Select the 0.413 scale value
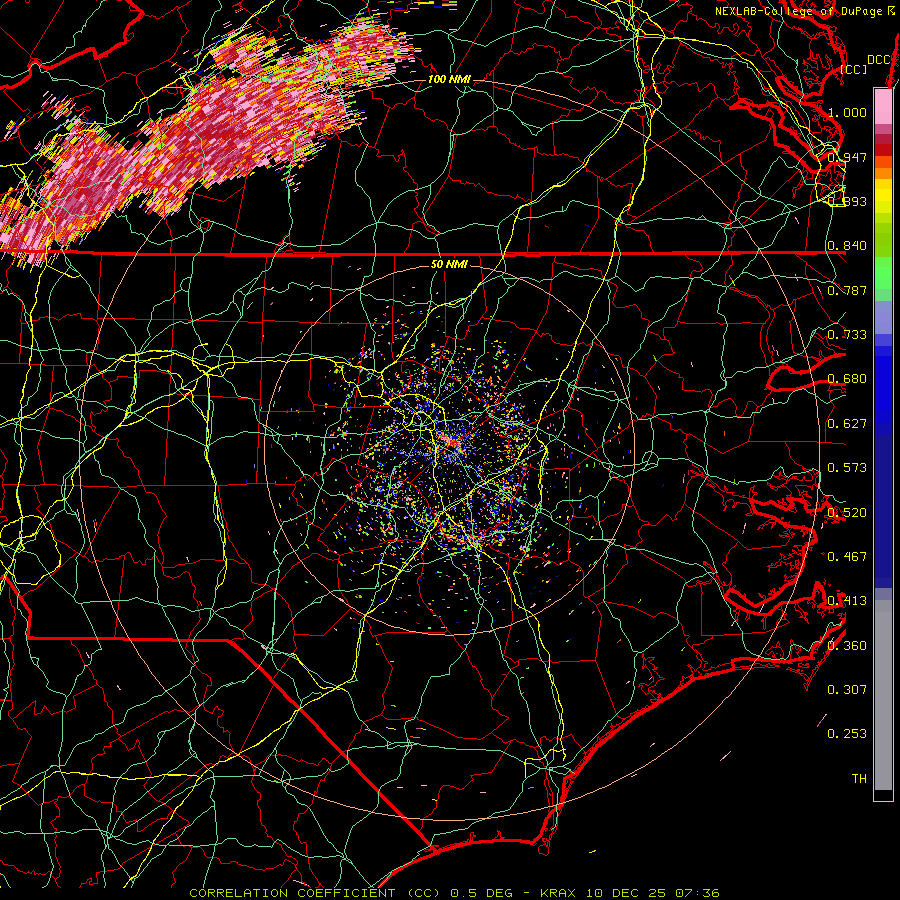This screenshot has height=900, width=900. pyautogui.click(x=847, y=601)
